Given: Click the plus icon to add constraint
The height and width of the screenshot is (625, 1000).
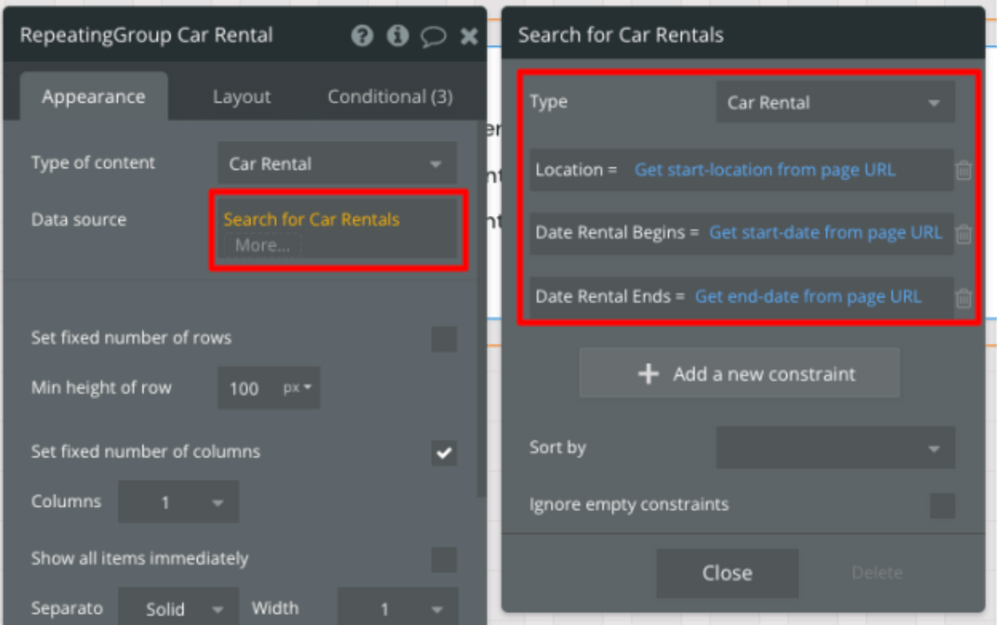Looking at the screenshot, I should pos(648,374).
